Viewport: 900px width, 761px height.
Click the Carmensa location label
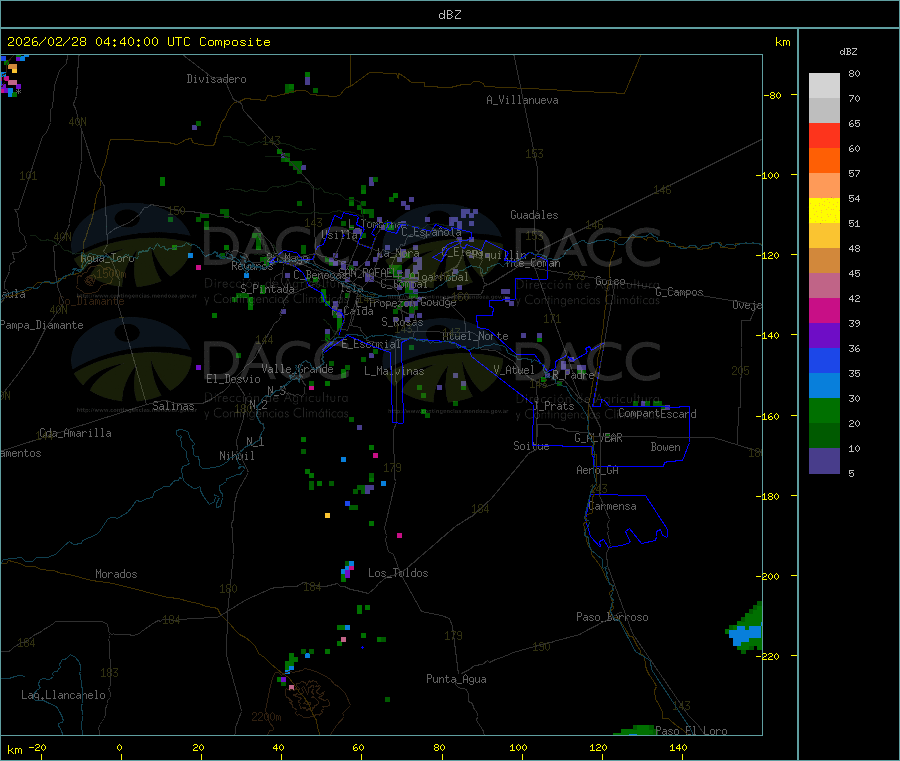612,506
